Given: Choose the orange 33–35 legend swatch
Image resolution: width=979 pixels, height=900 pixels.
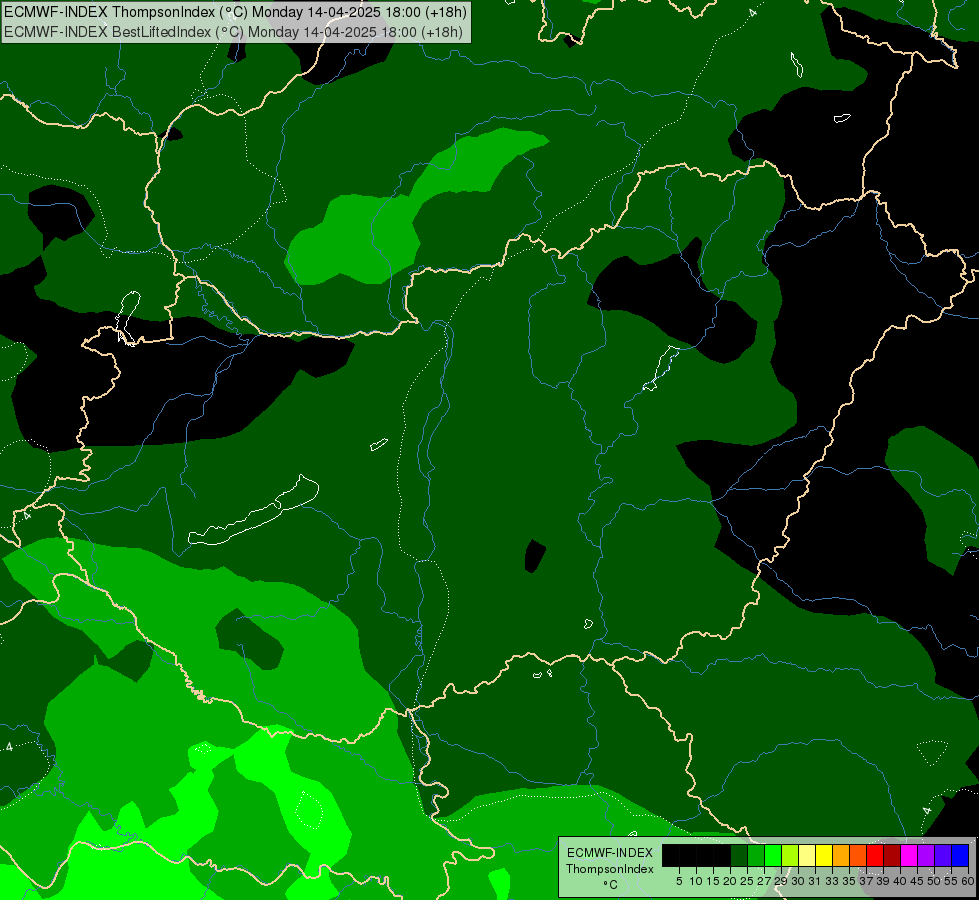Looking at the screenshot, I should coord(840,855).
